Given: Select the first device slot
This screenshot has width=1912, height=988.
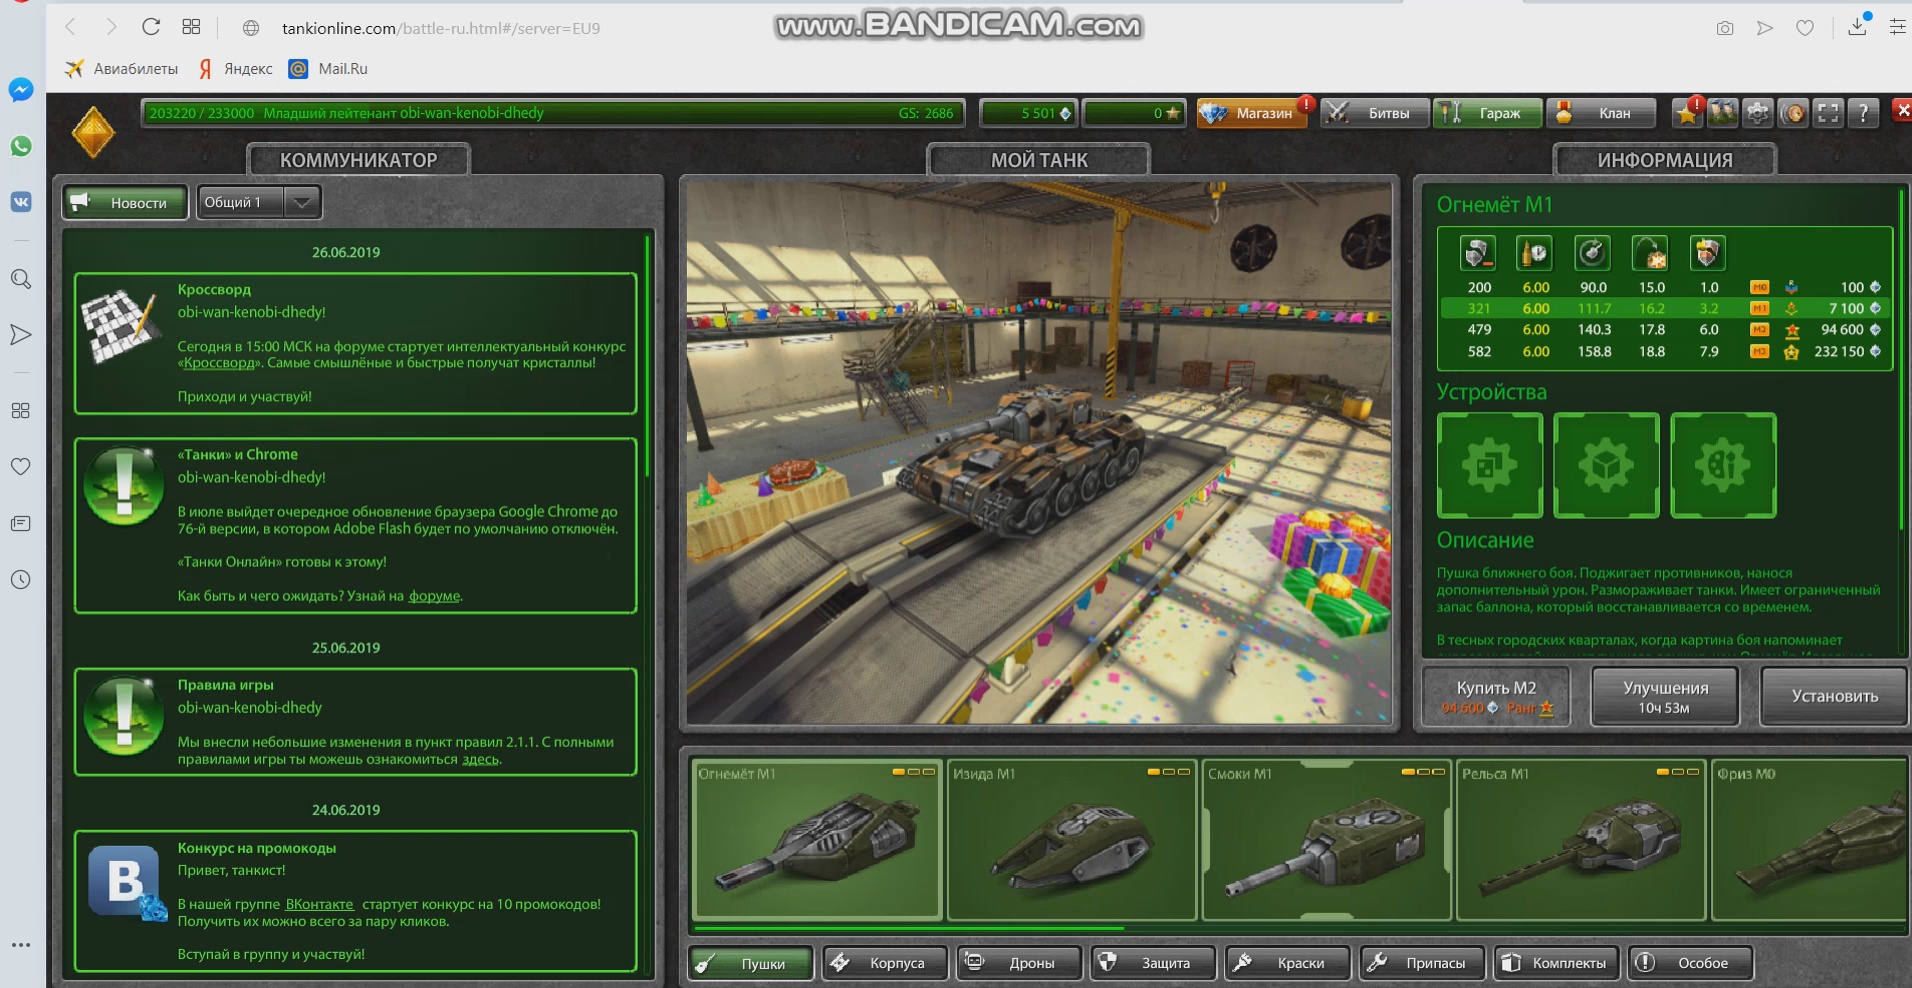Looking at the screenshot, I should [x=1490, y=465].
